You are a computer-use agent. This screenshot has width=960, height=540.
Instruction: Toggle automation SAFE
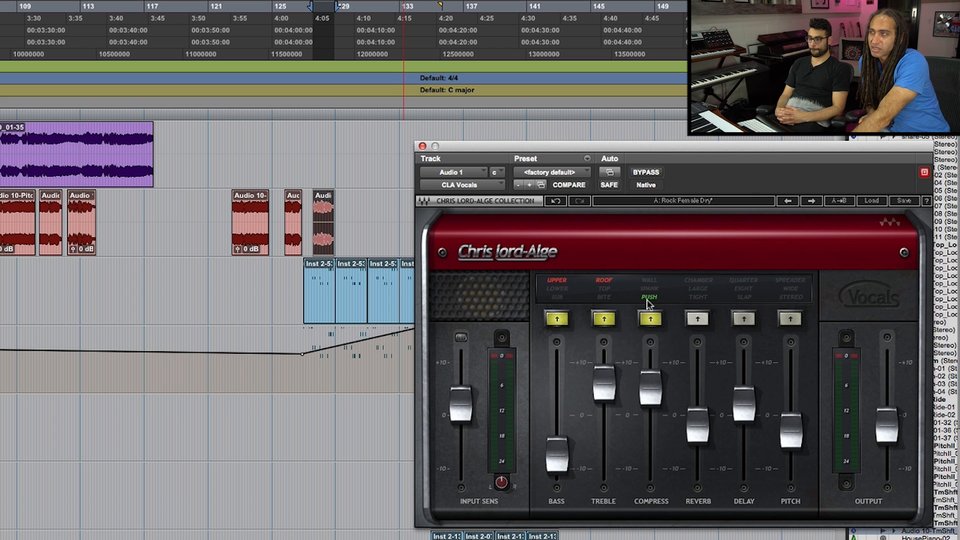coord(609,185)
